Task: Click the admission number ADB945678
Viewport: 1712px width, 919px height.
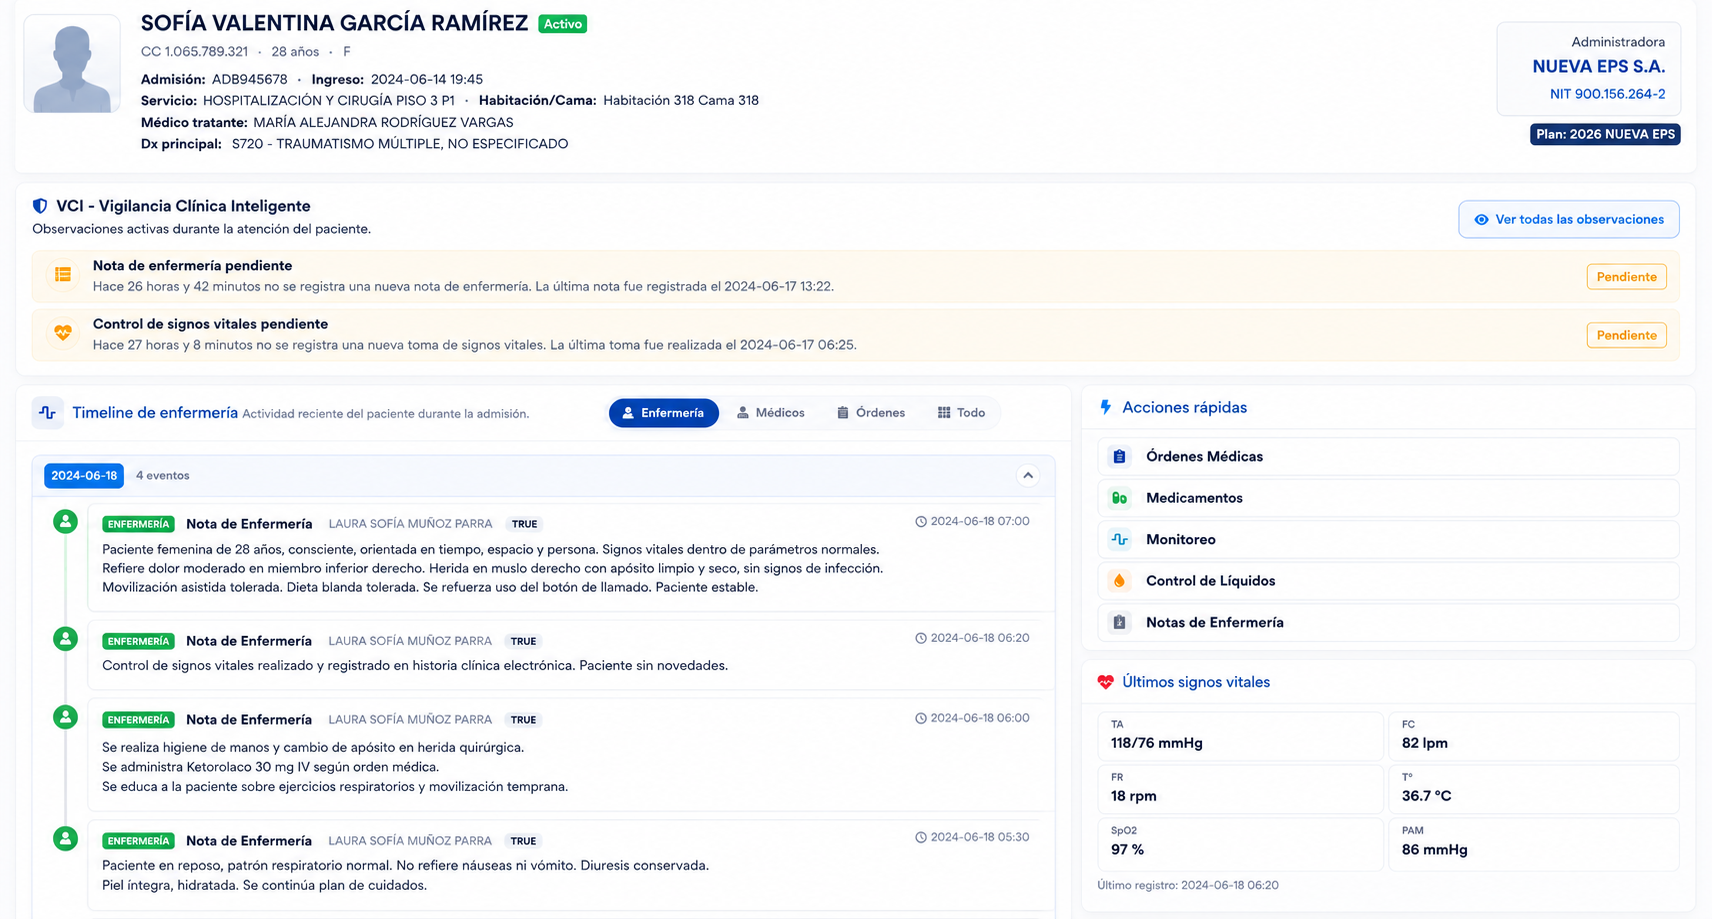Action: 249,79
